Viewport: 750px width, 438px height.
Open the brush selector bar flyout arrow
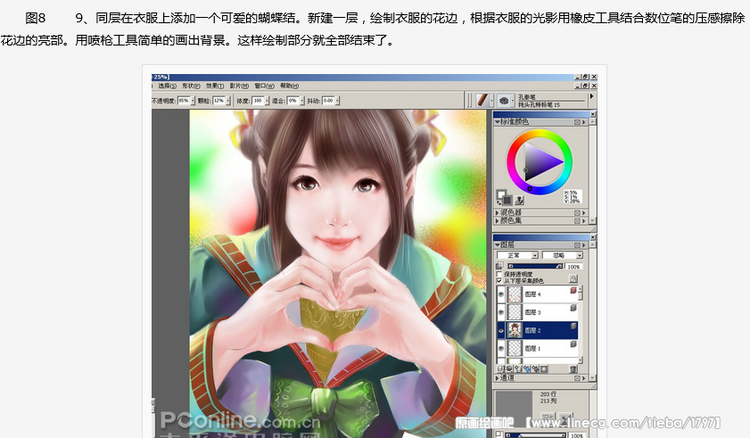pos(592,96)
